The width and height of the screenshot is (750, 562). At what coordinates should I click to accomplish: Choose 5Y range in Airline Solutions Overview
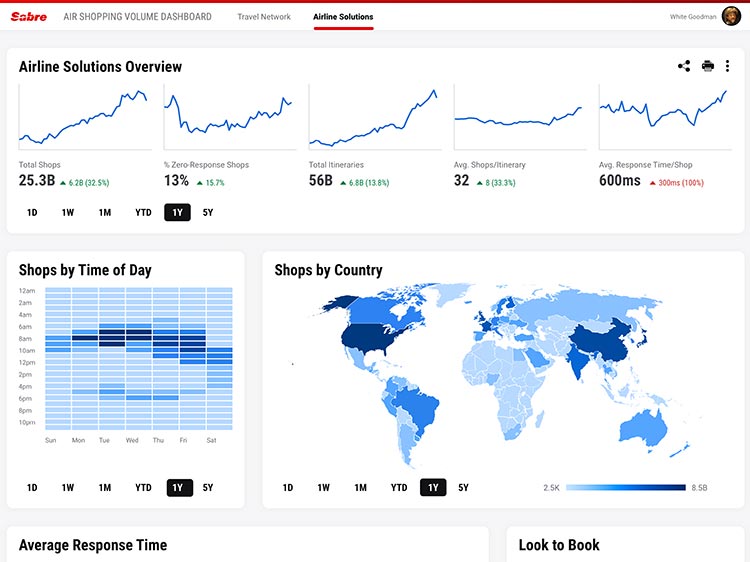(208, 212)
